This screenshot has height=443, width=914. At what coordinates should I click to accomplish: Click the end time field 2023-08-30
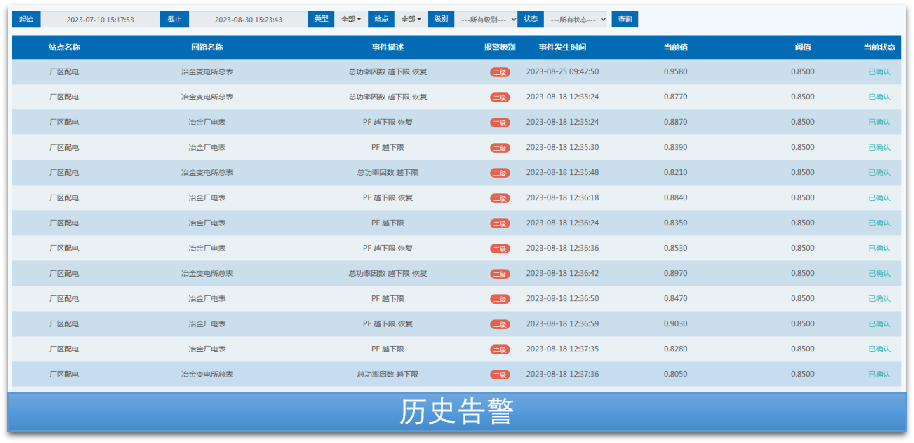pyautogui.click(x=247, y=19)
